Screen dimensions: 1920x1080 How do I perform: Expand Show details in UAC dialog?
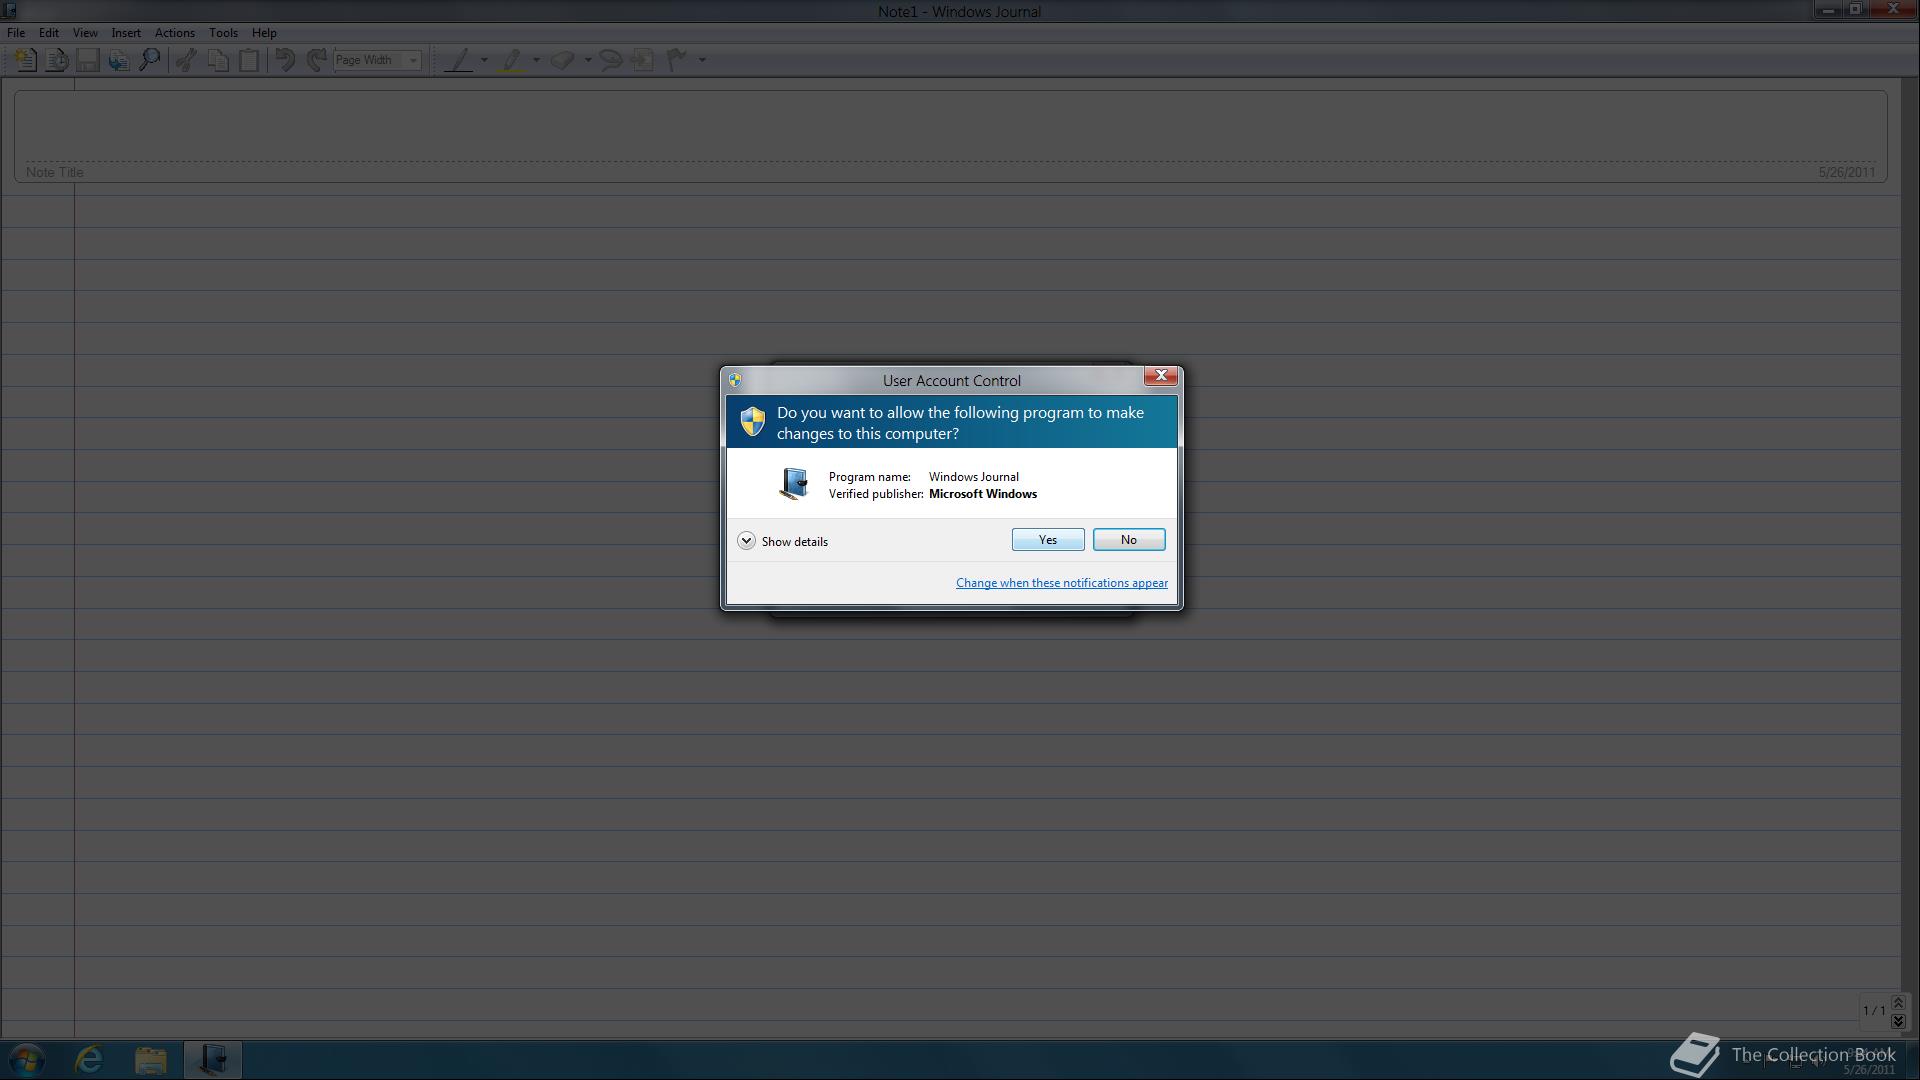(783, 541)
